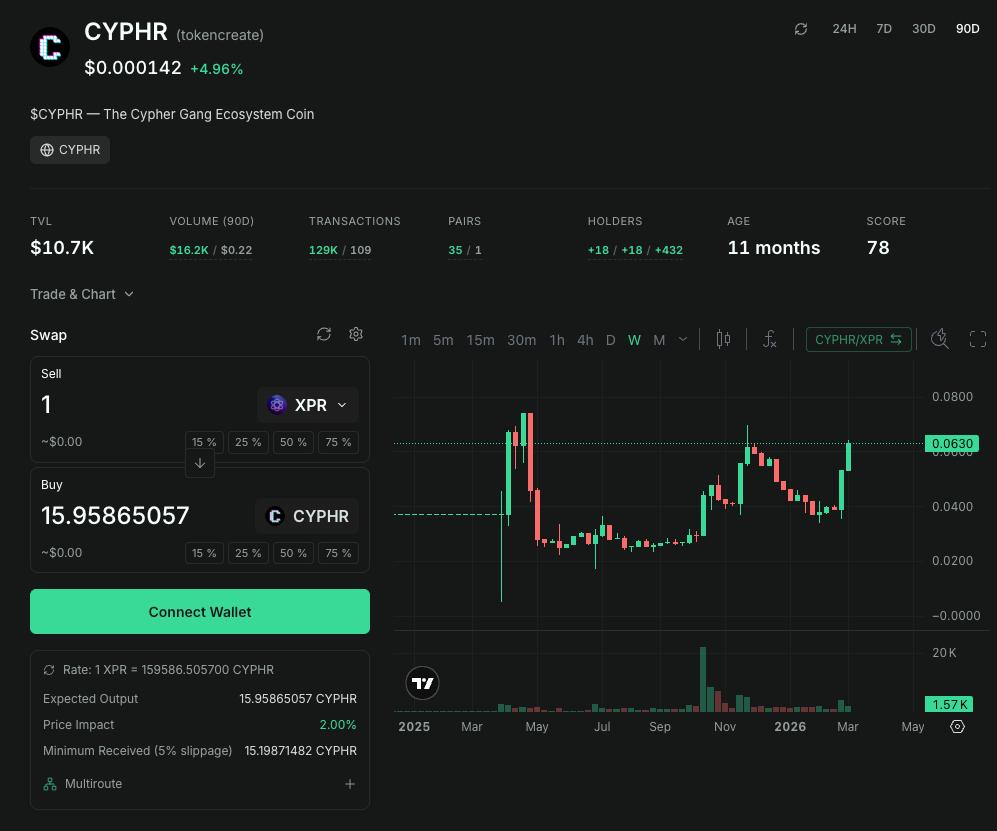Click the Minimum Received 15.19871482 CYPHR value
Screen dimensions: 997x831
coord(300,751)
